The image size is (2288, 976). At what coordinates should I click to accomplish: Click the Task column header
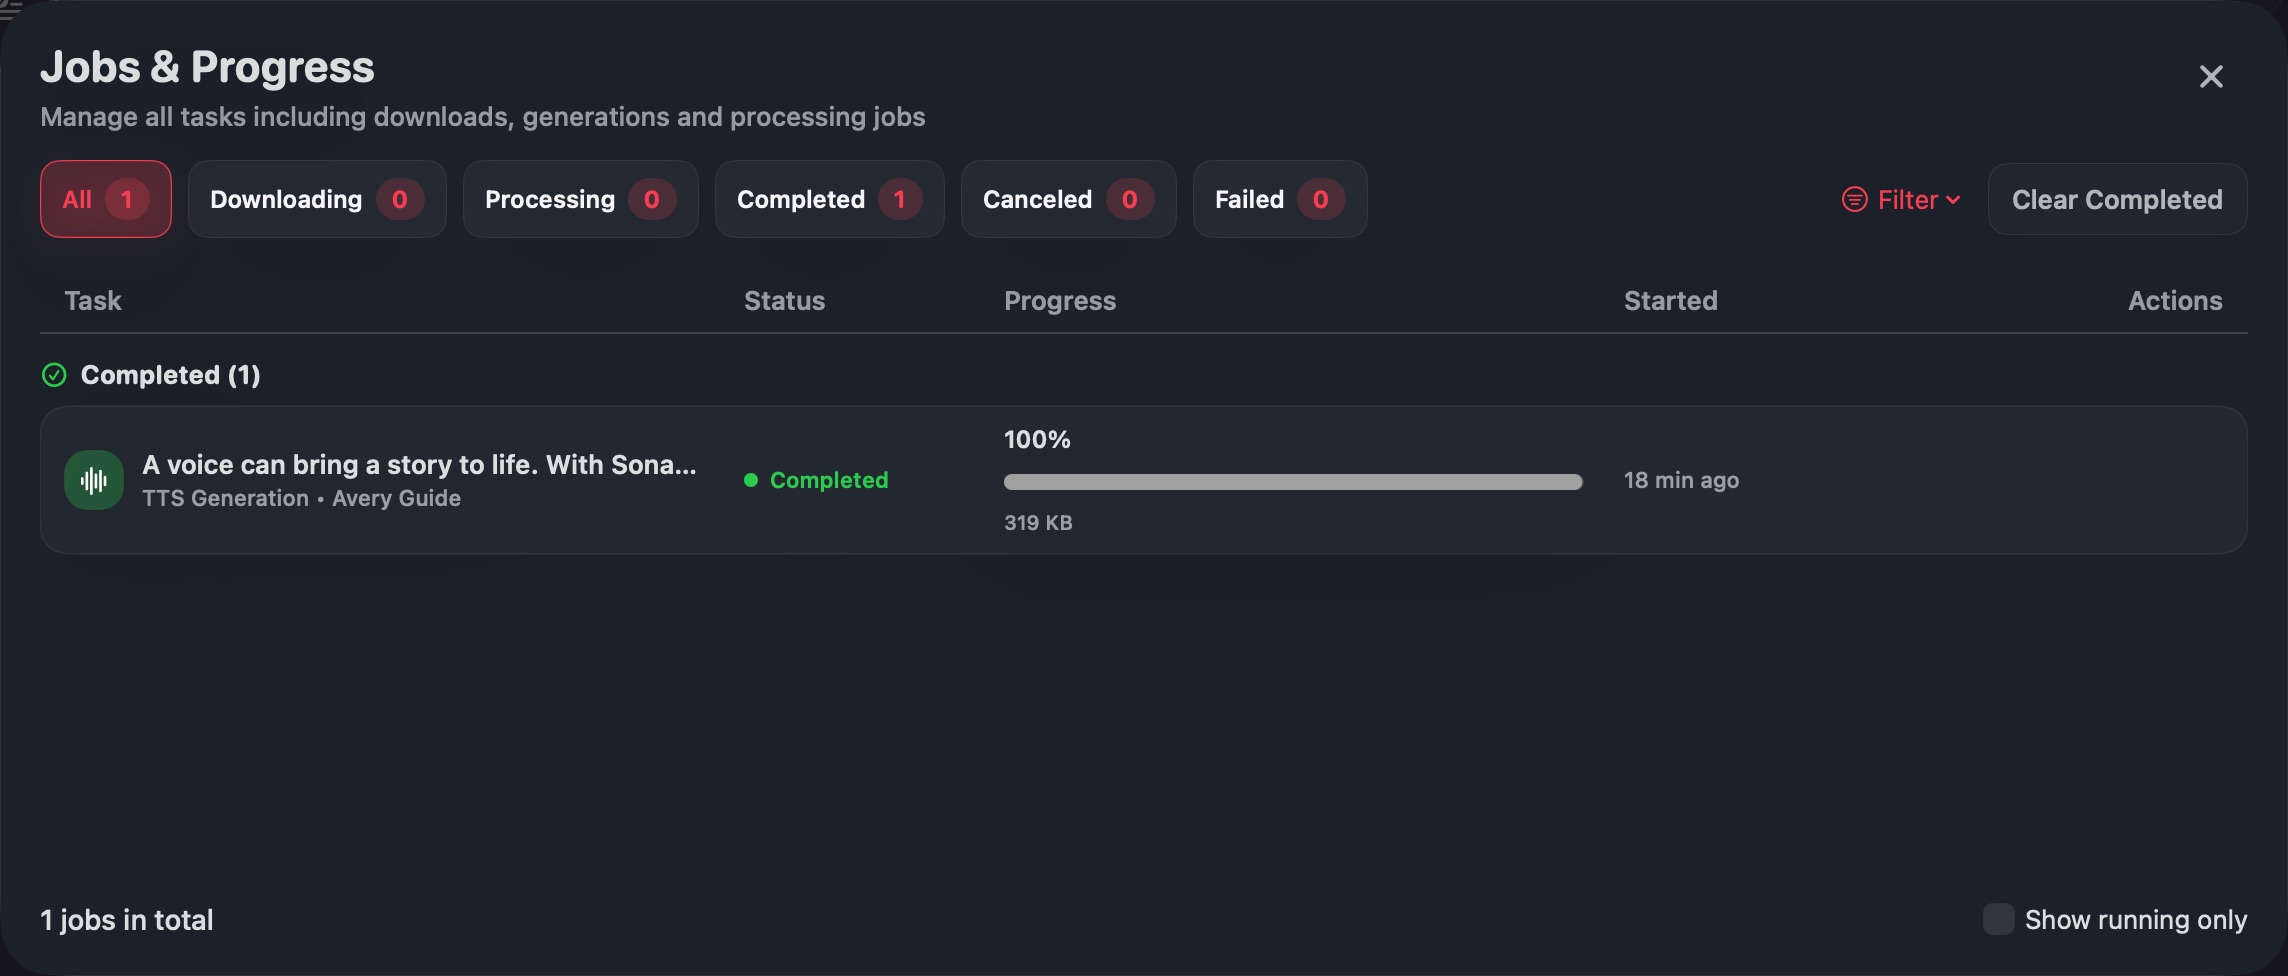(93, 301)
